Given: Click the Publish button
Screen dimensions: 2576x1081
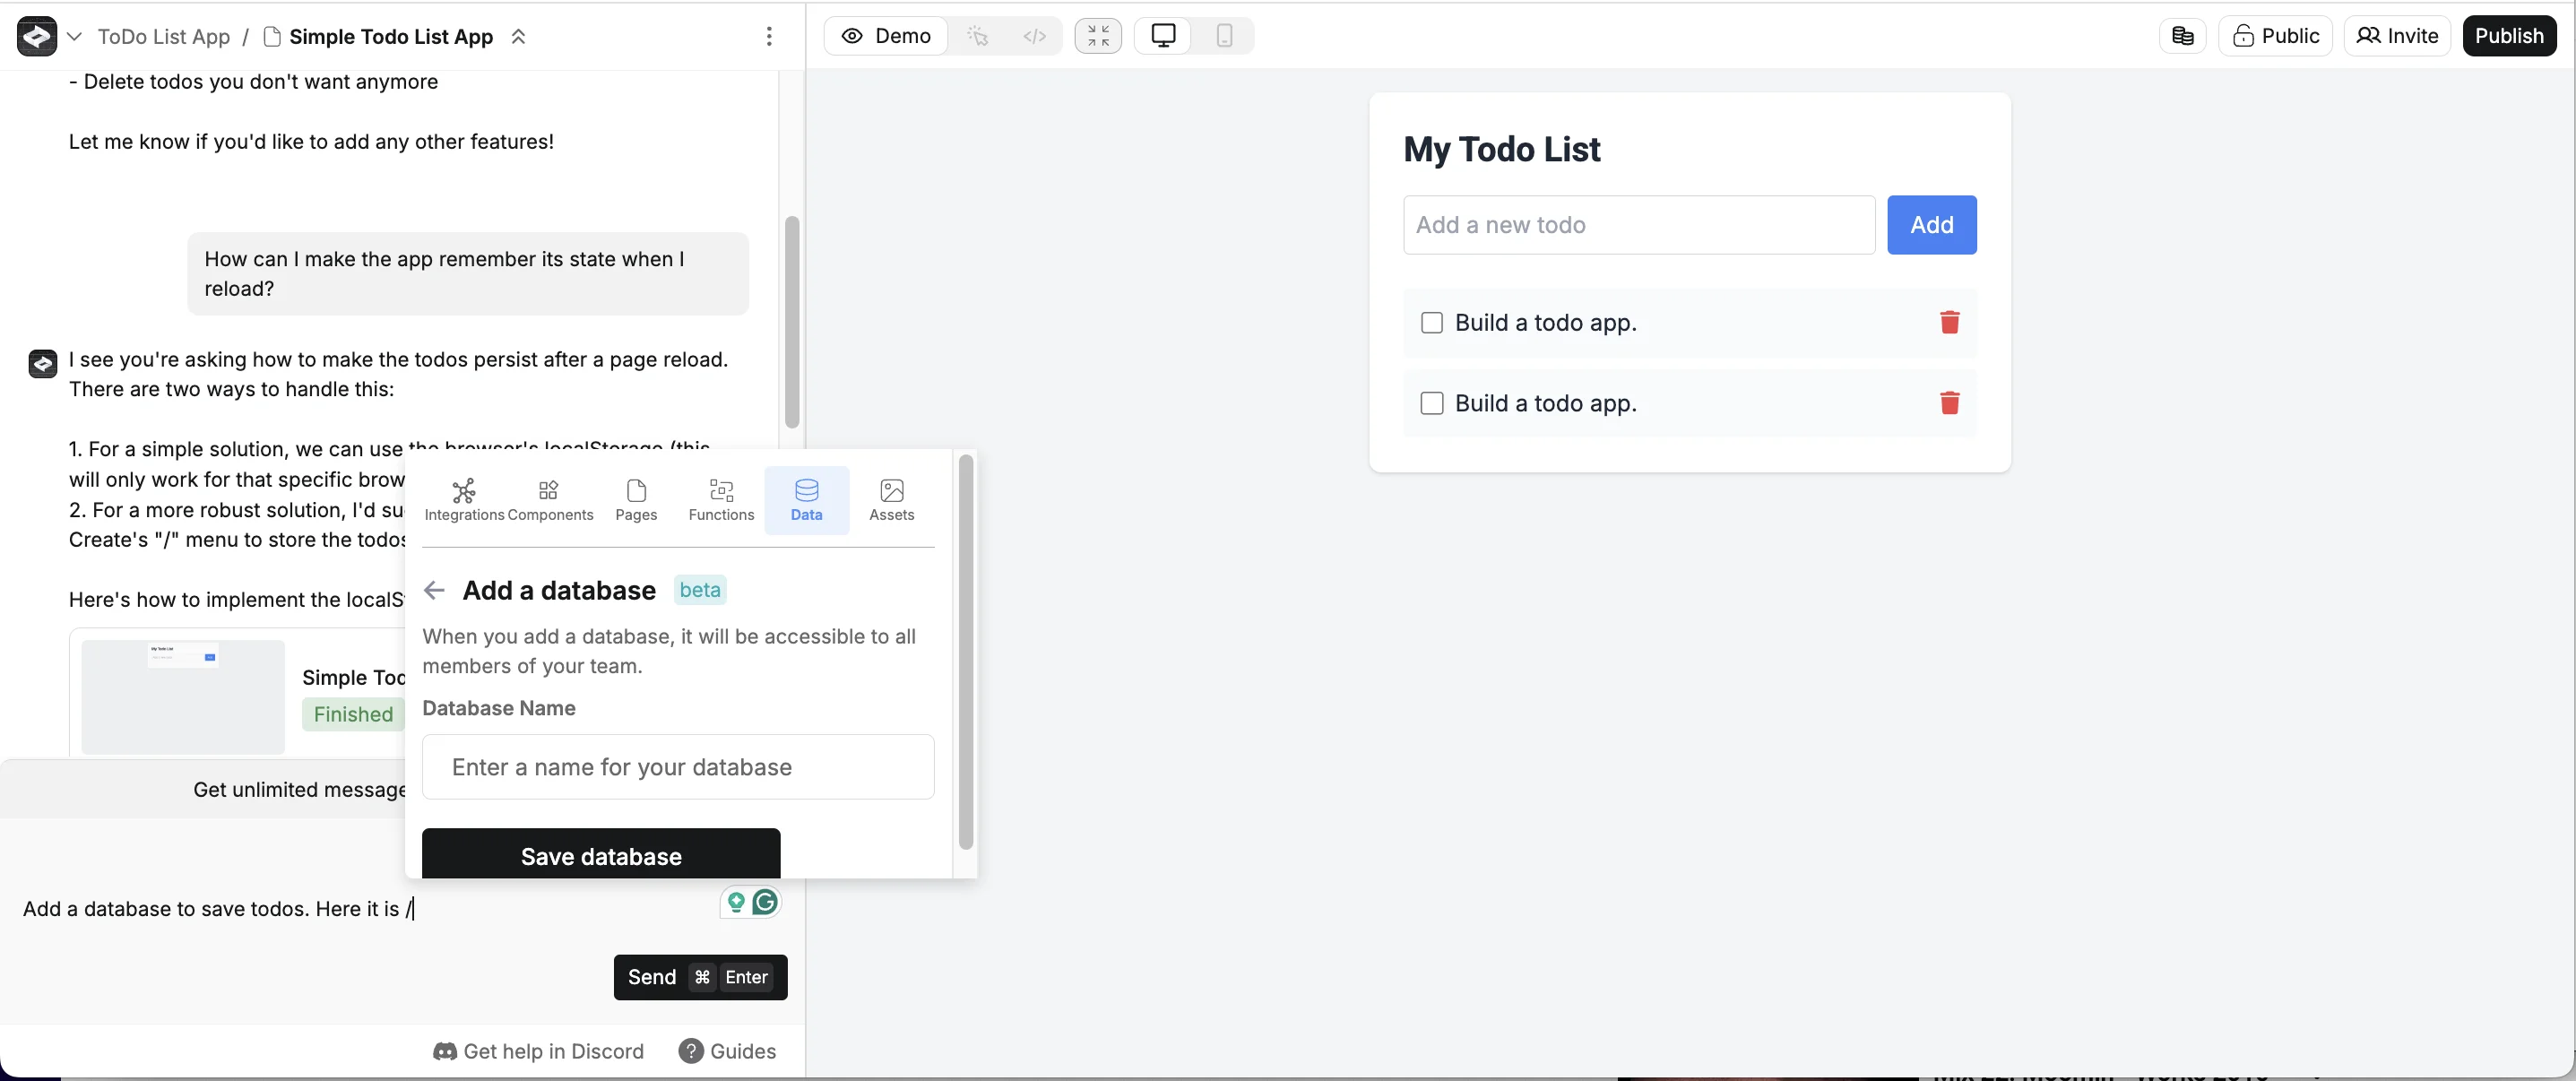Looking at the screenshot, I should tap(2508, 36).
